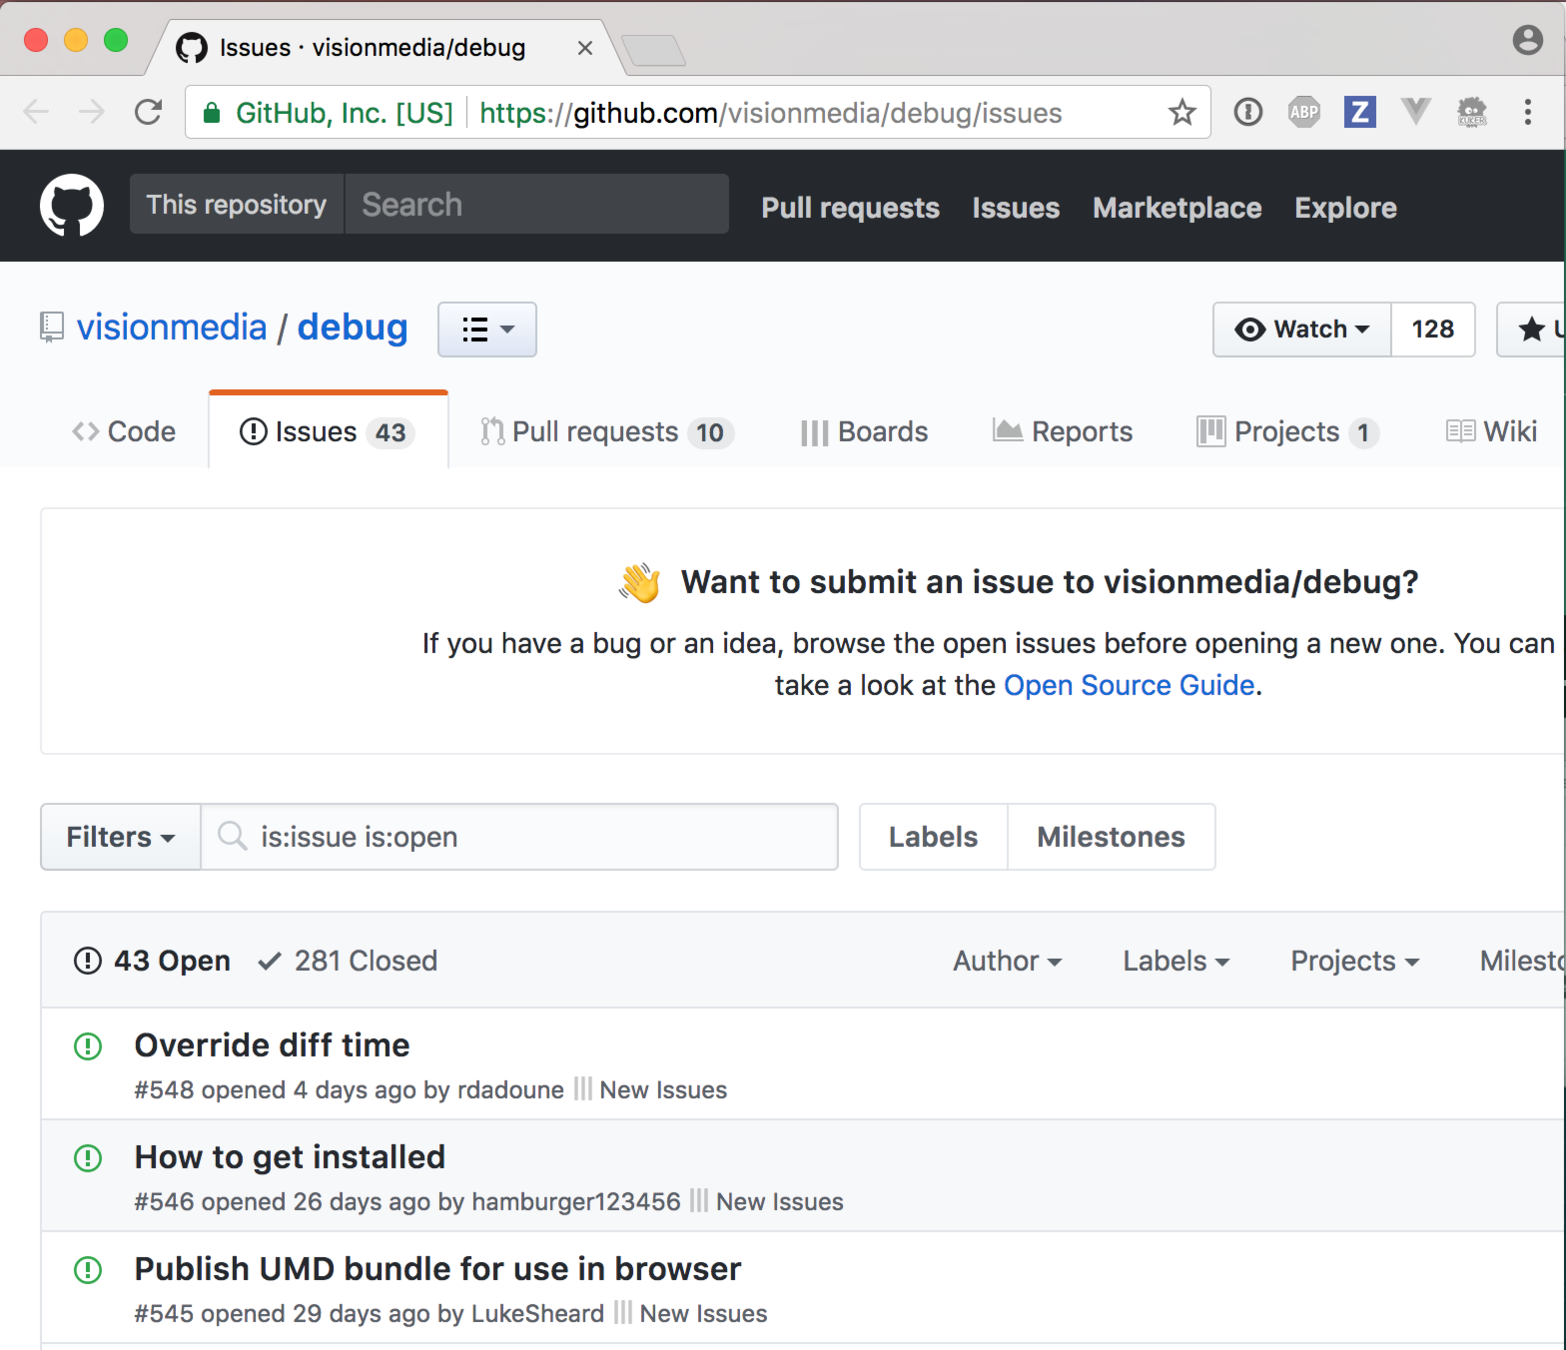Open the Milestones filter dropdown in list header
Viewport: 1566px width, 1350px height.
(1522, 961)
